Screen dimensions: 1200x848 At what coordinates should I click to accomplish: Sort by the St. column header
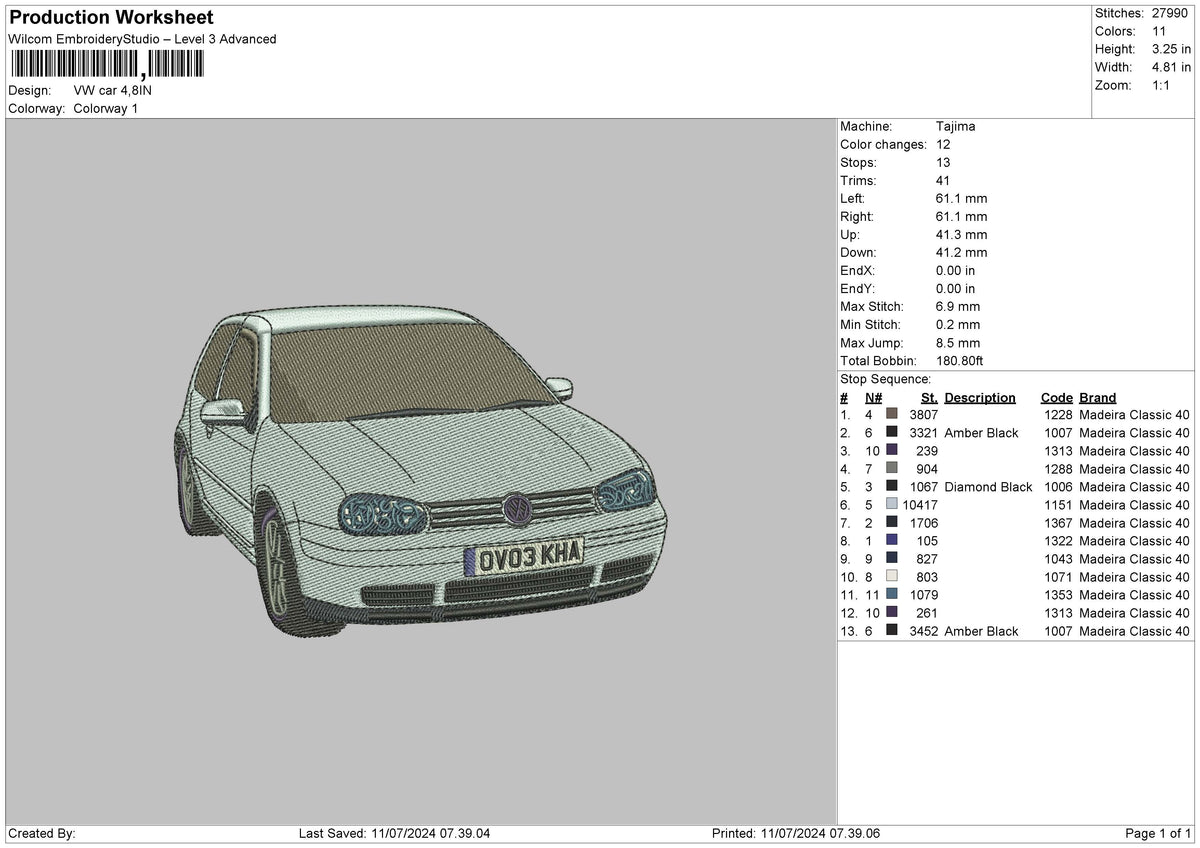[928, 397]
